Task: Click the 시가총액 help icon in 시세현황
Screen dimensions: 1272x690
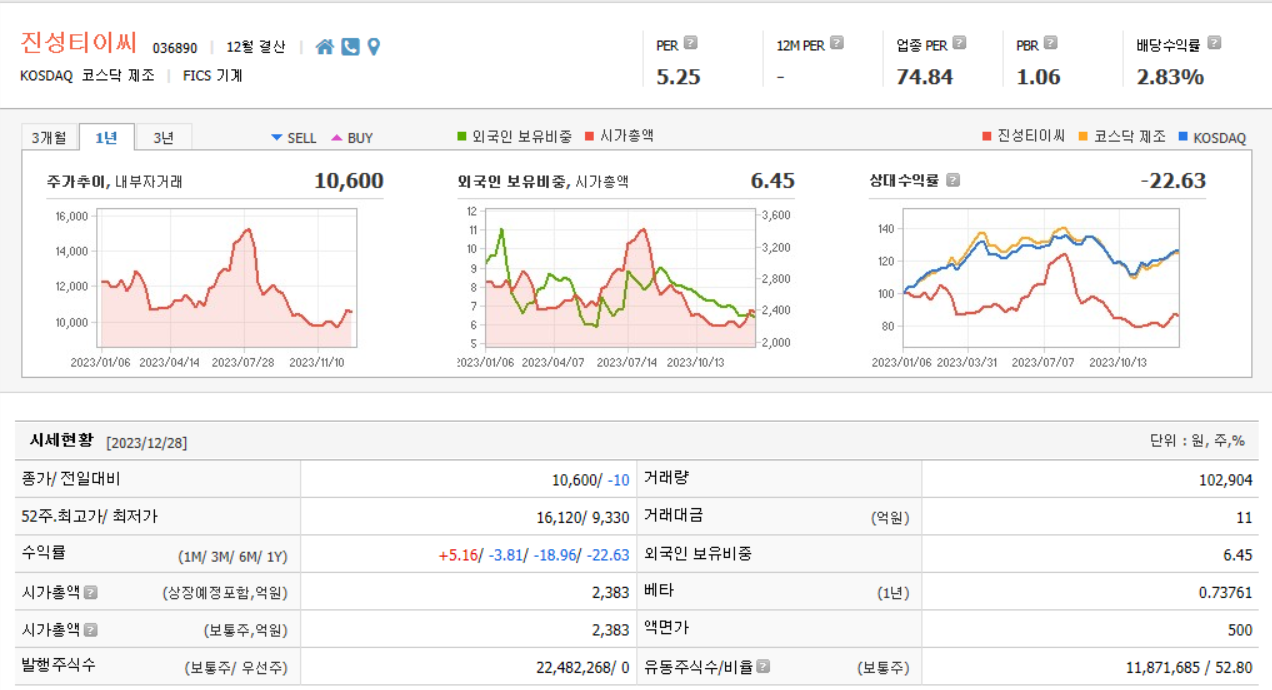Action: pos(89,591)
